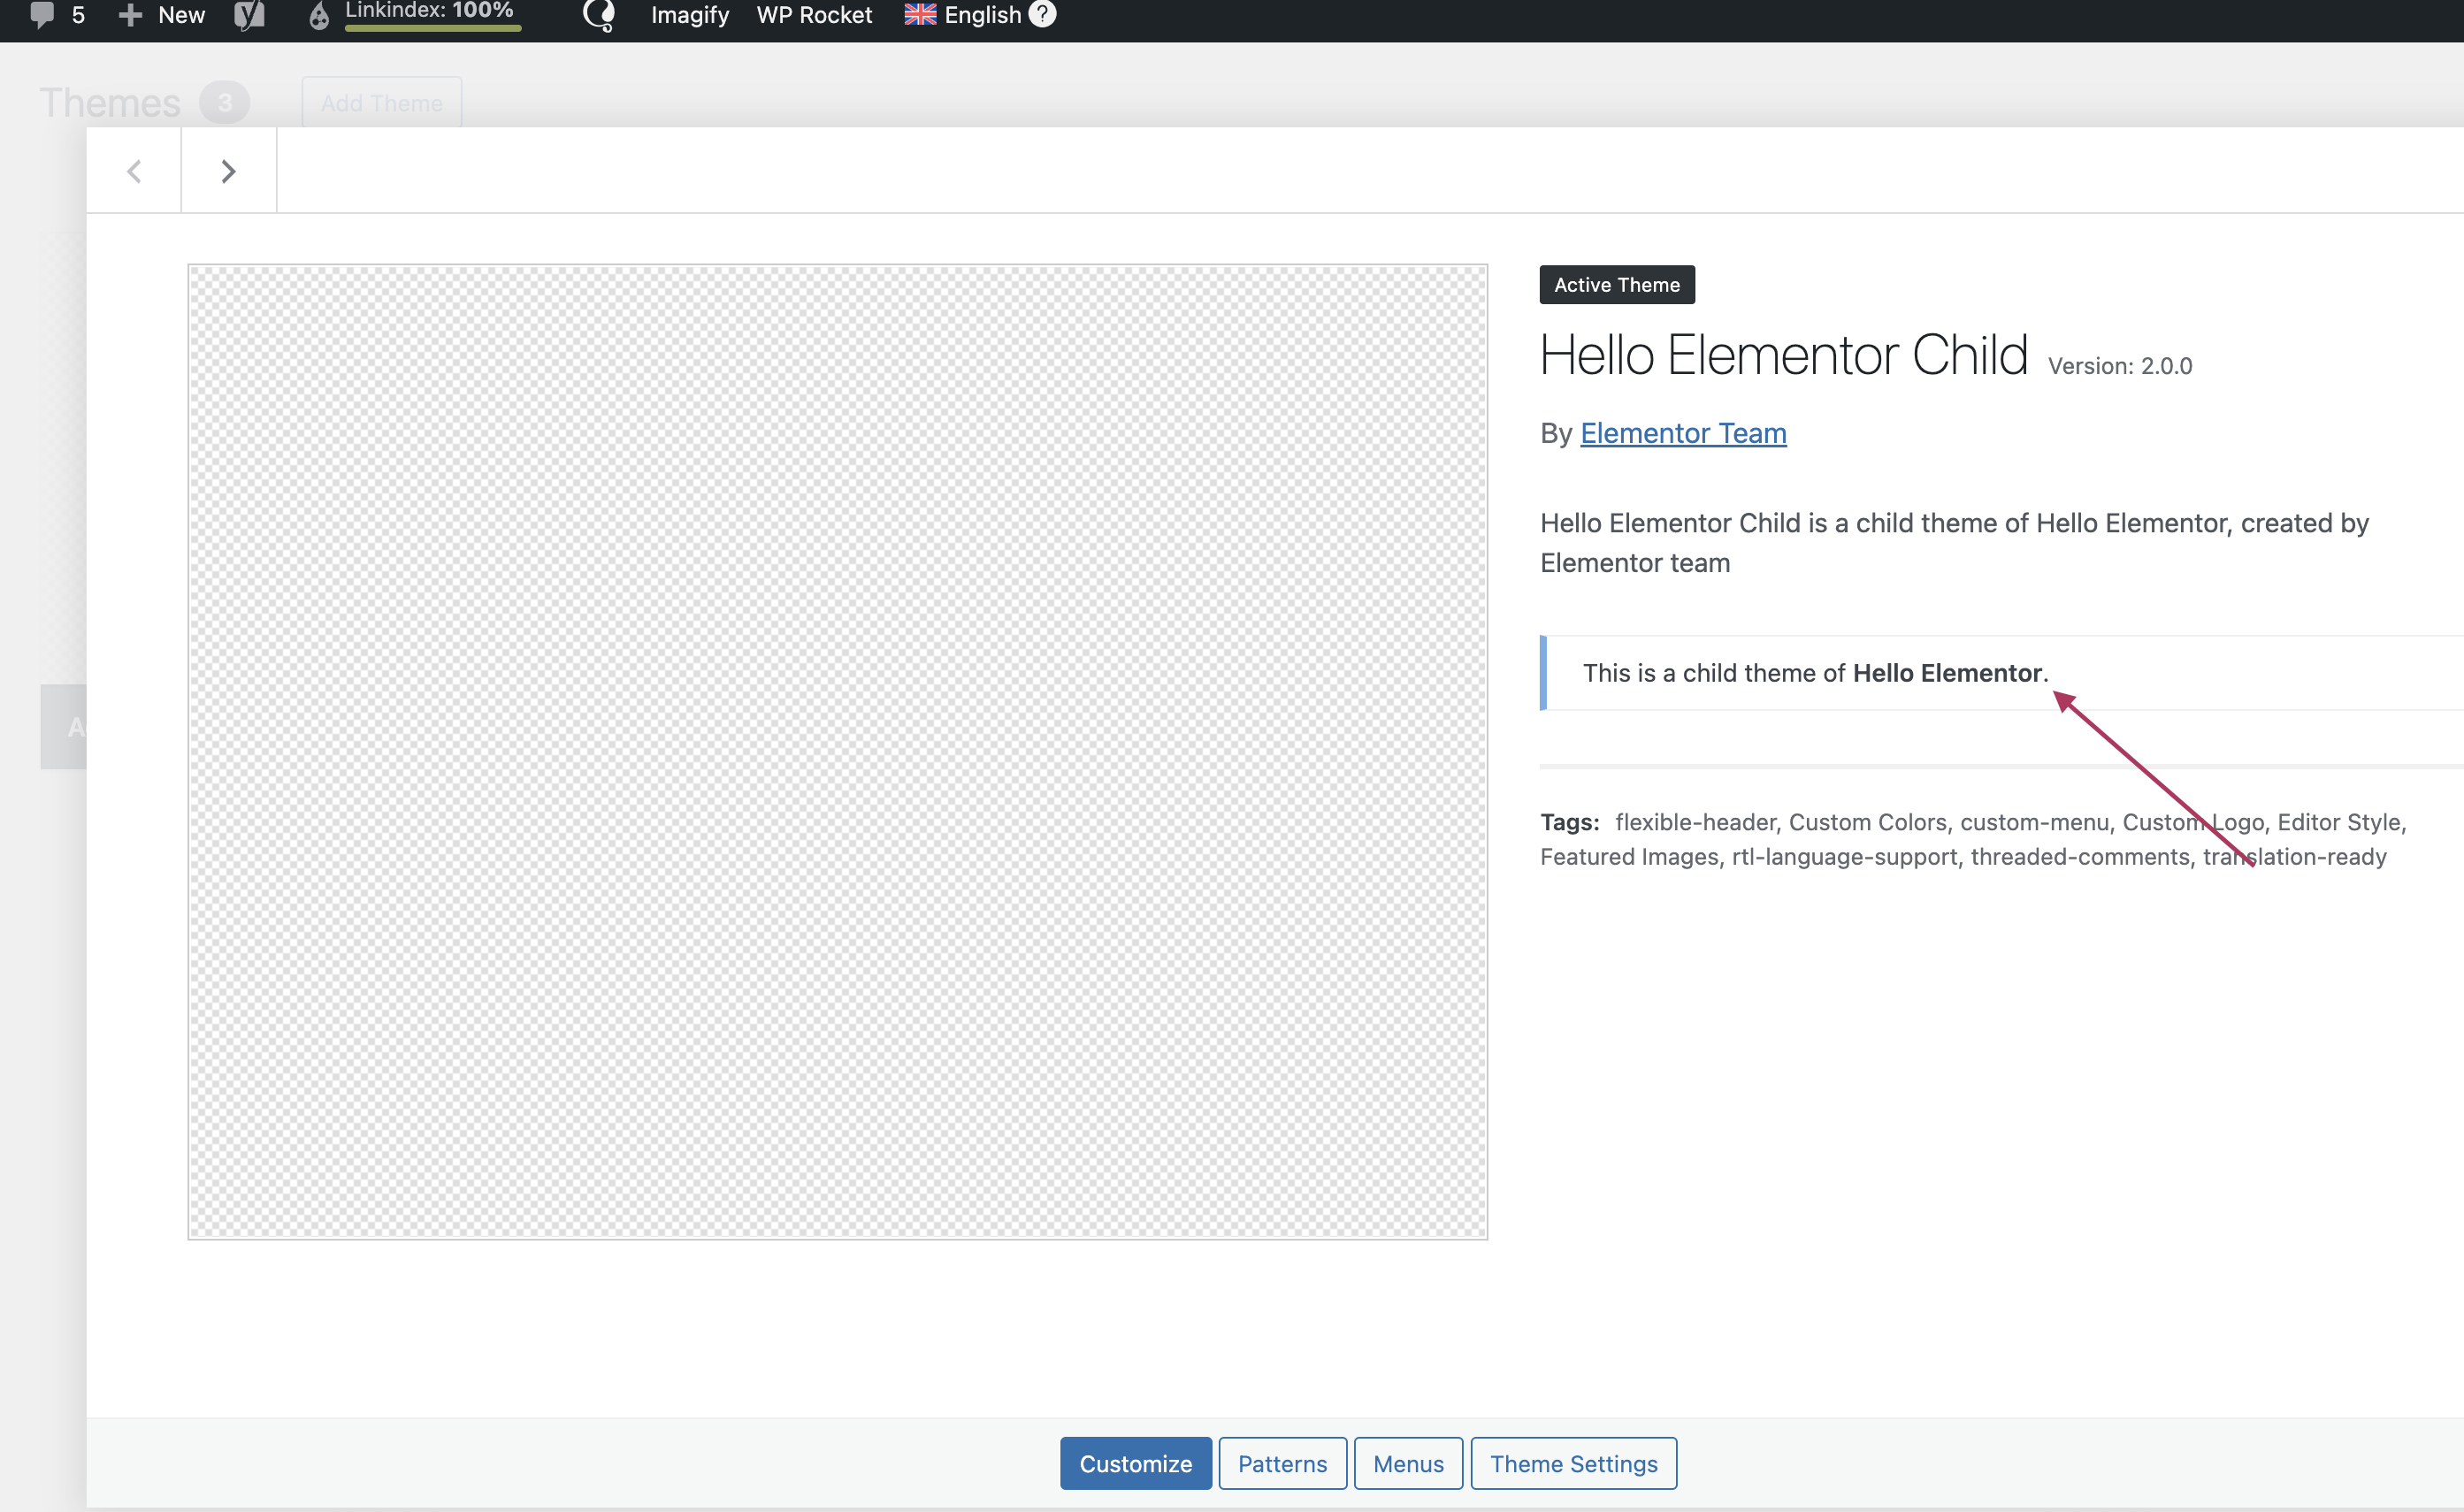Click the Linkindex rocket icon
This screenshot has height=1512, width=2464.
point(318,15)
